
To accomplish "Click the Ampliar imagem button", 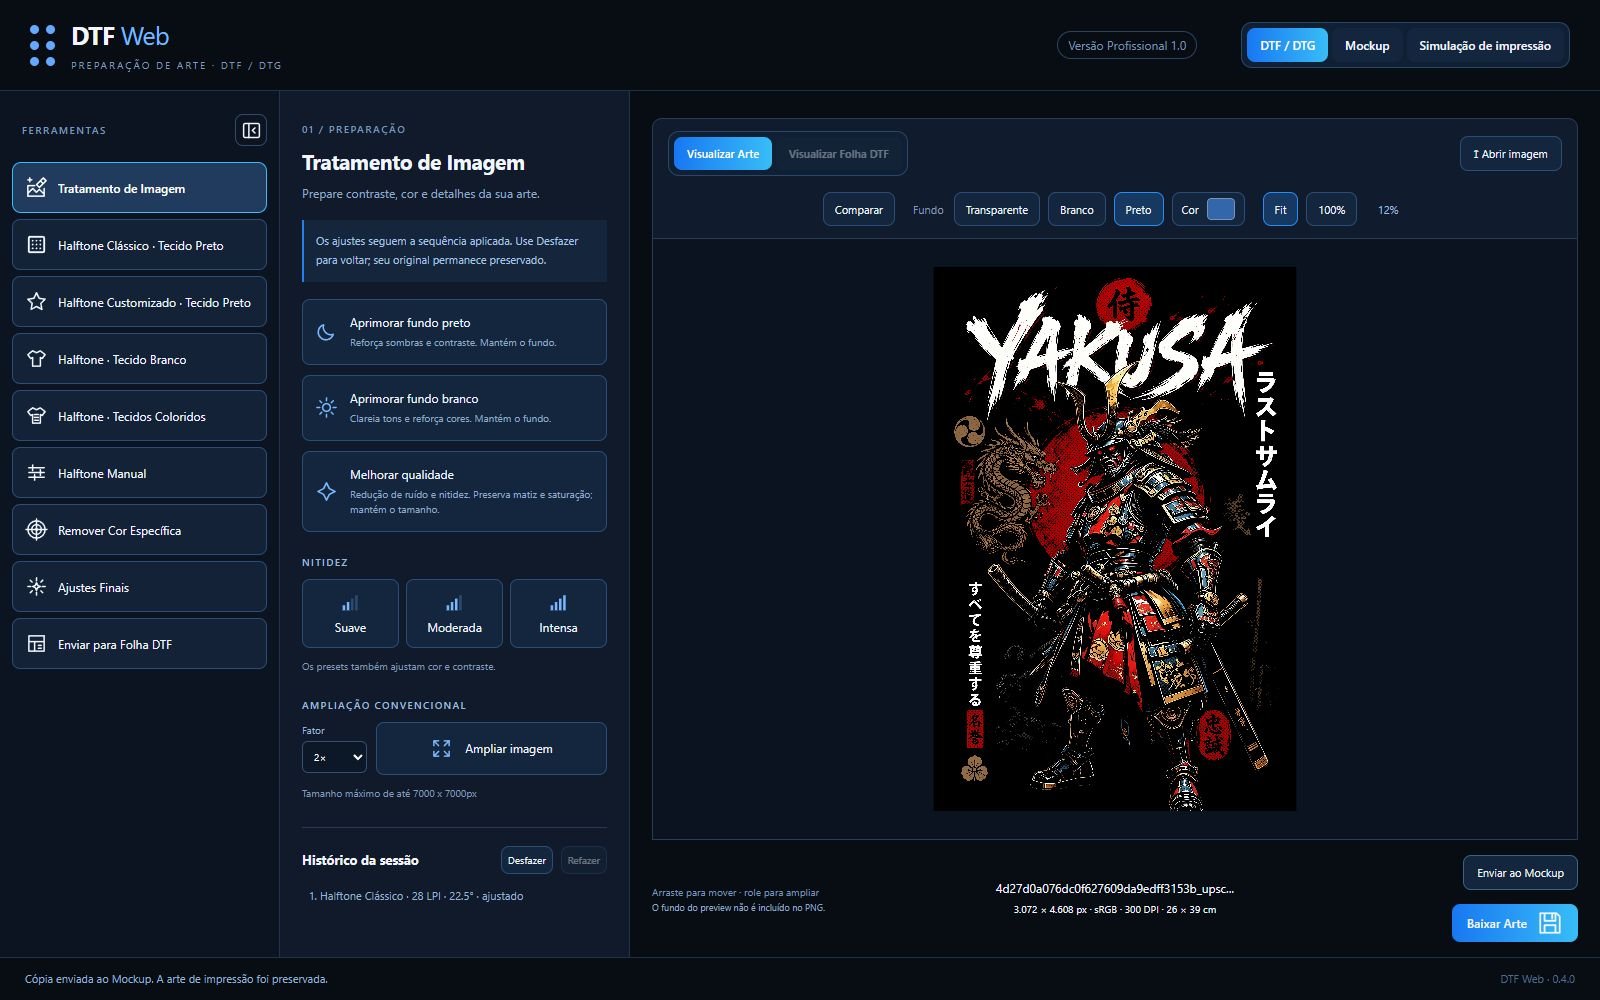I will coord(491,748).
